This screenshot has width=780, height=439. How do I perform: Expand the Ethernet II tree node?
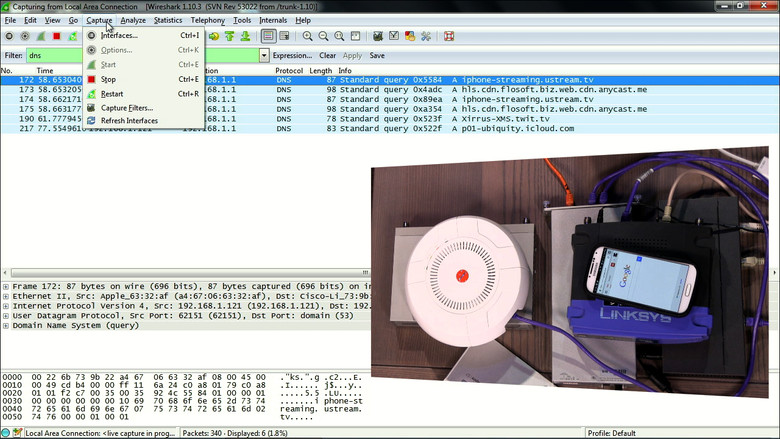(x=5, y=296)
